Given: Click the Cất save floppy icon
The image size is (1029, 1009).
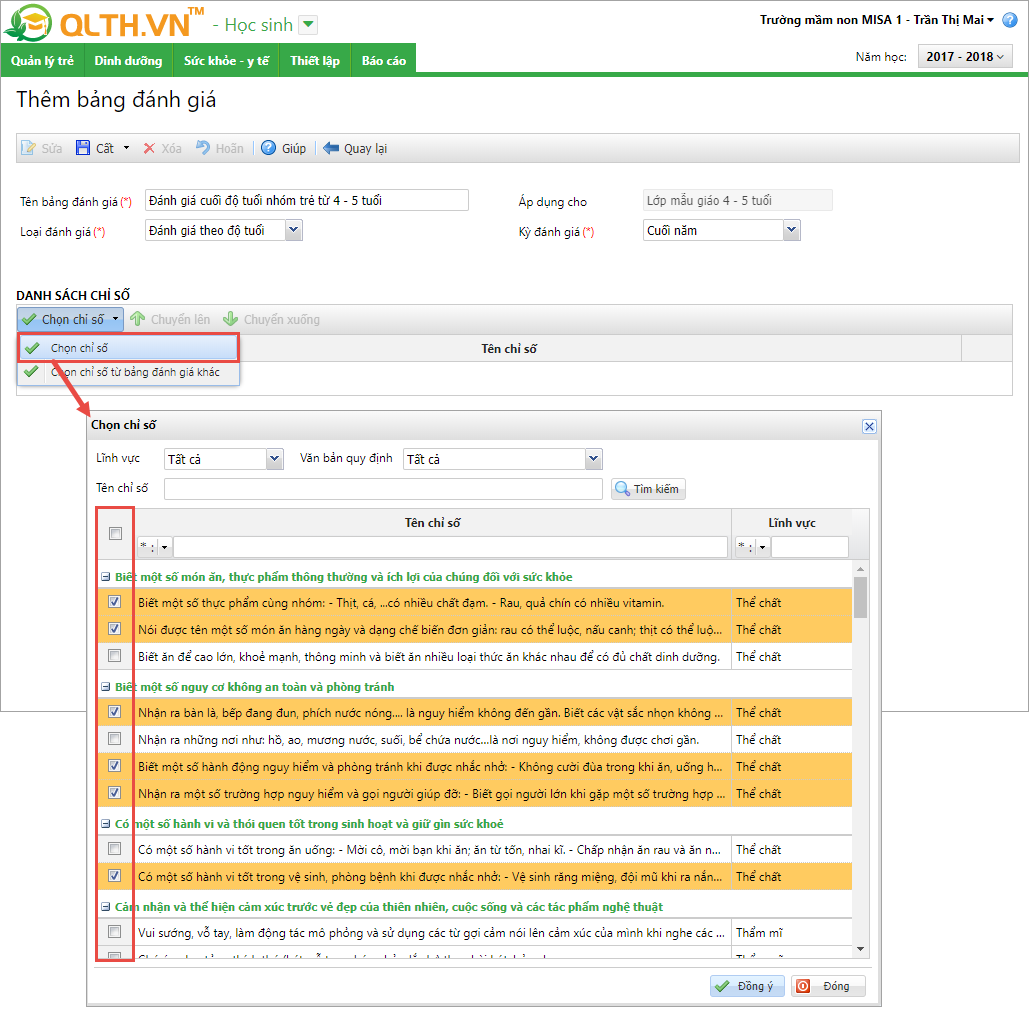Looking at the screenshot, I should click(83, 148).
